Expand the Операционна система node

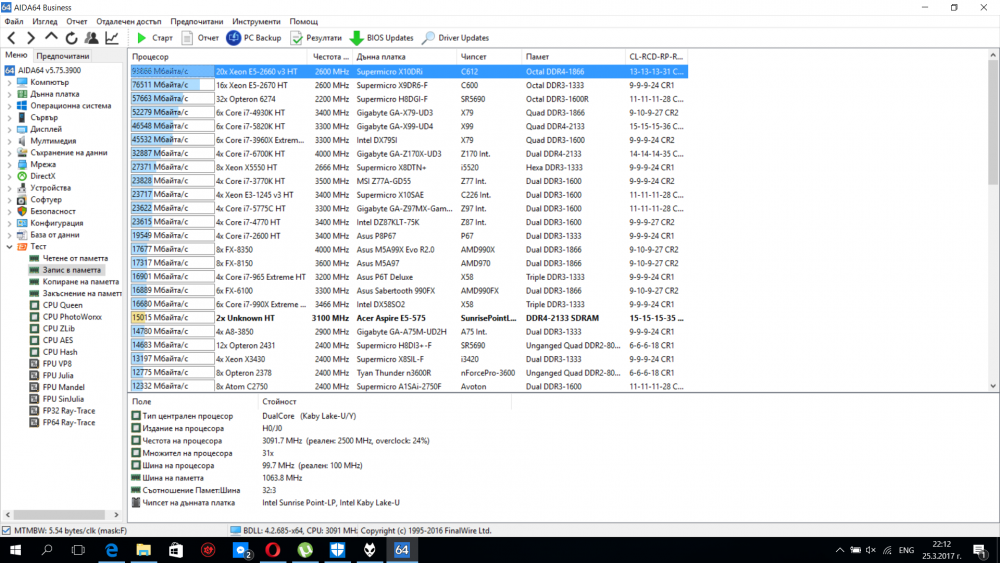click(x=10, y=106)
